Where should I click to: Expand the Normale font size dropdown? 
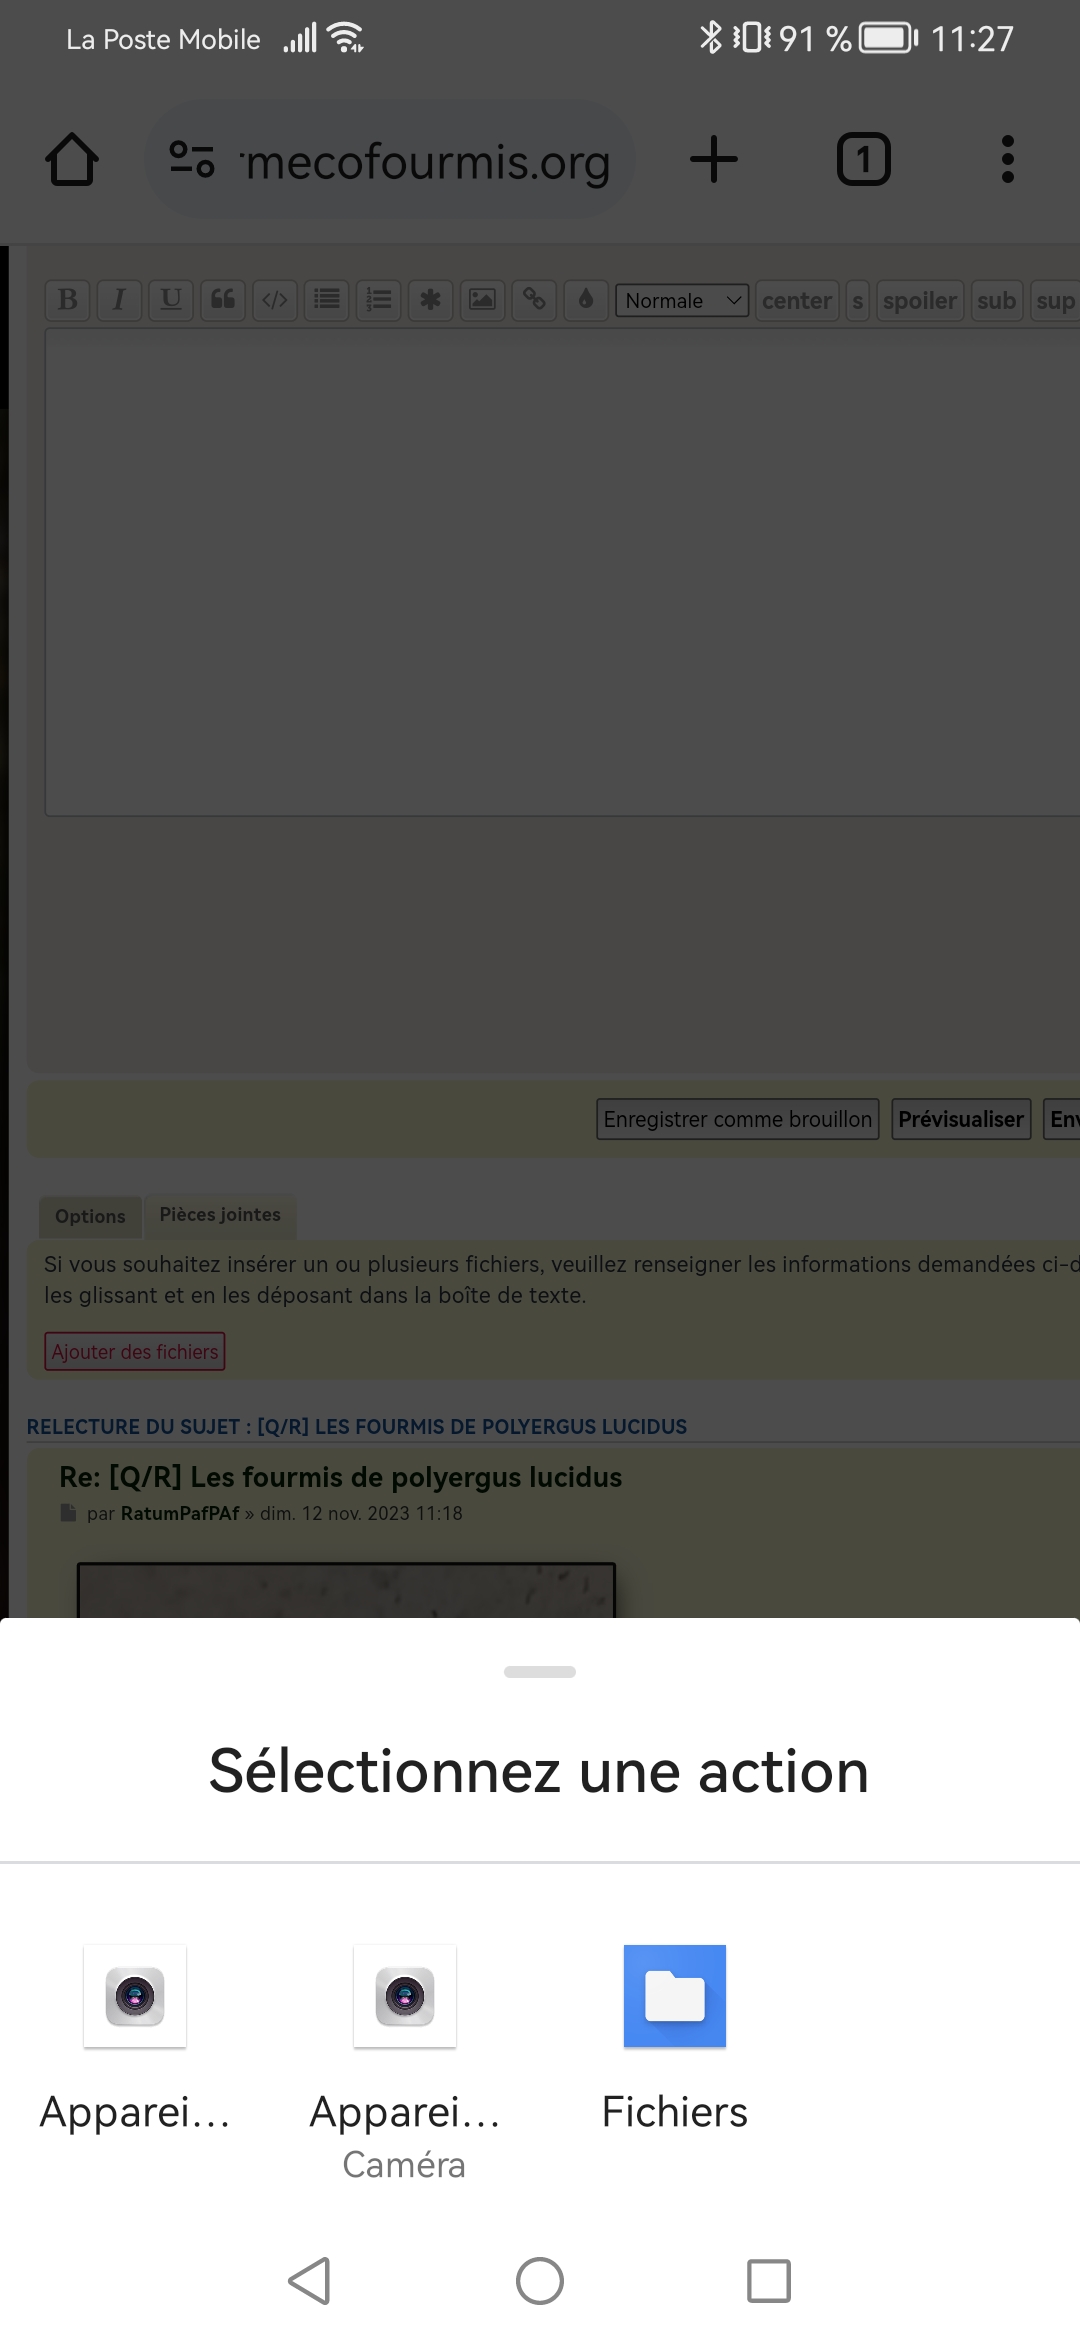tap(682, 300)
